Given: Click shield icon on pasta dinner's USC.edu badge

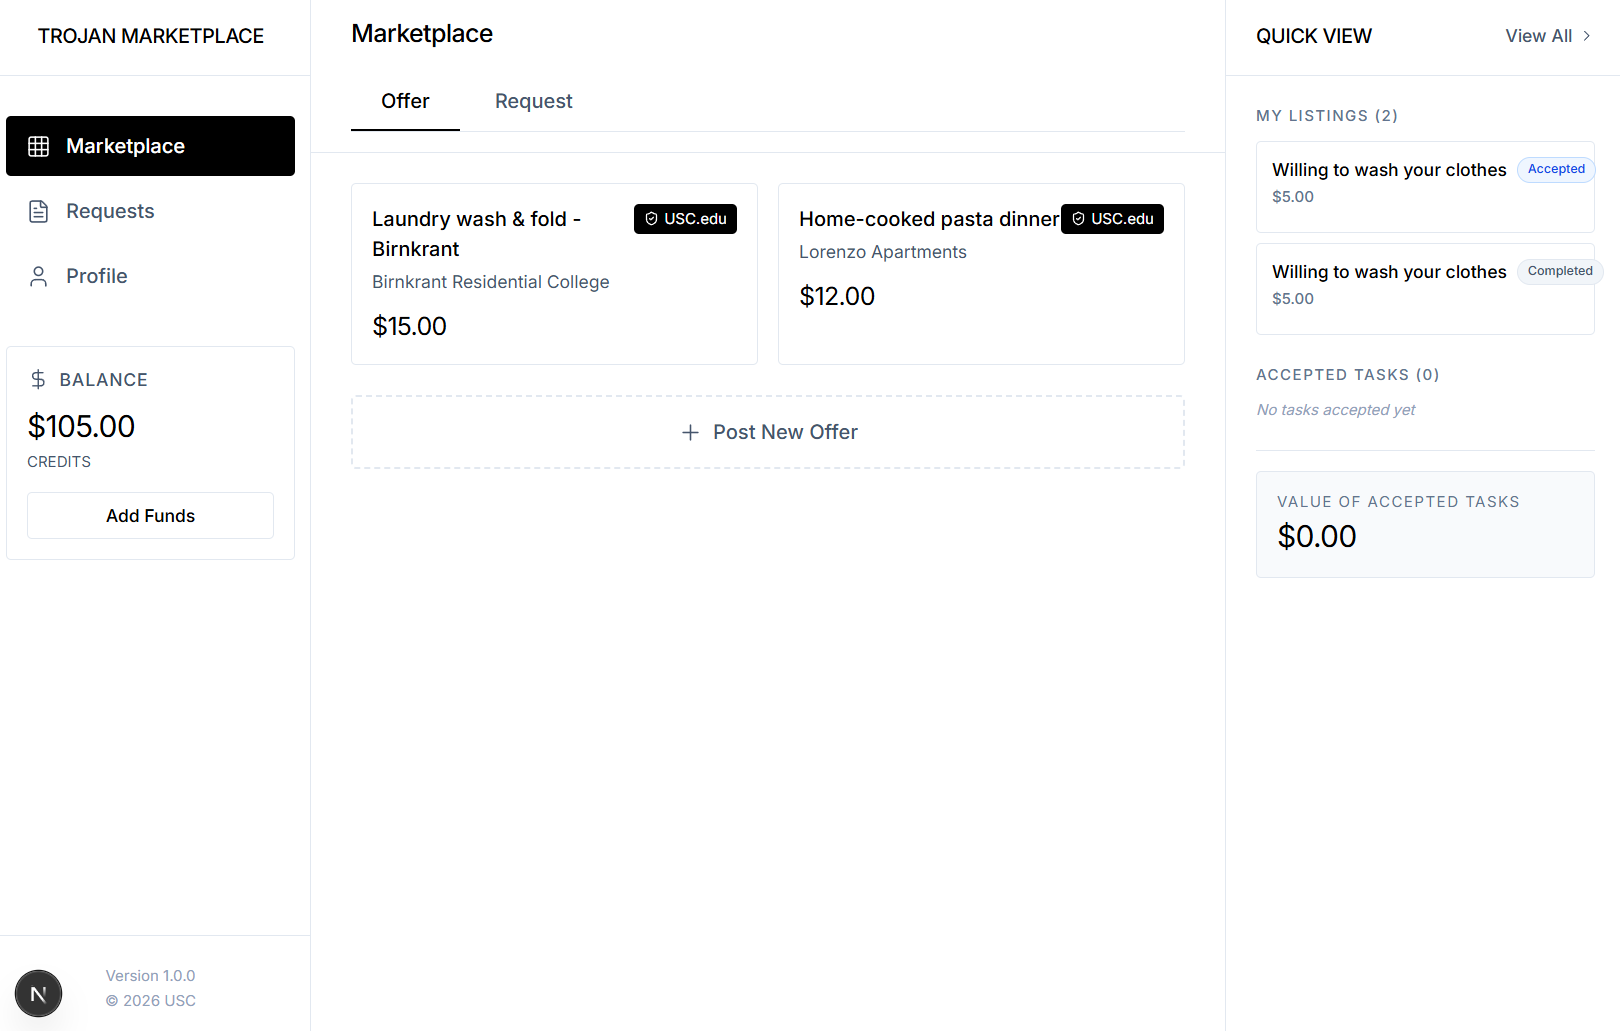Looking at the screenshot, I should (x=1079, y=219).
